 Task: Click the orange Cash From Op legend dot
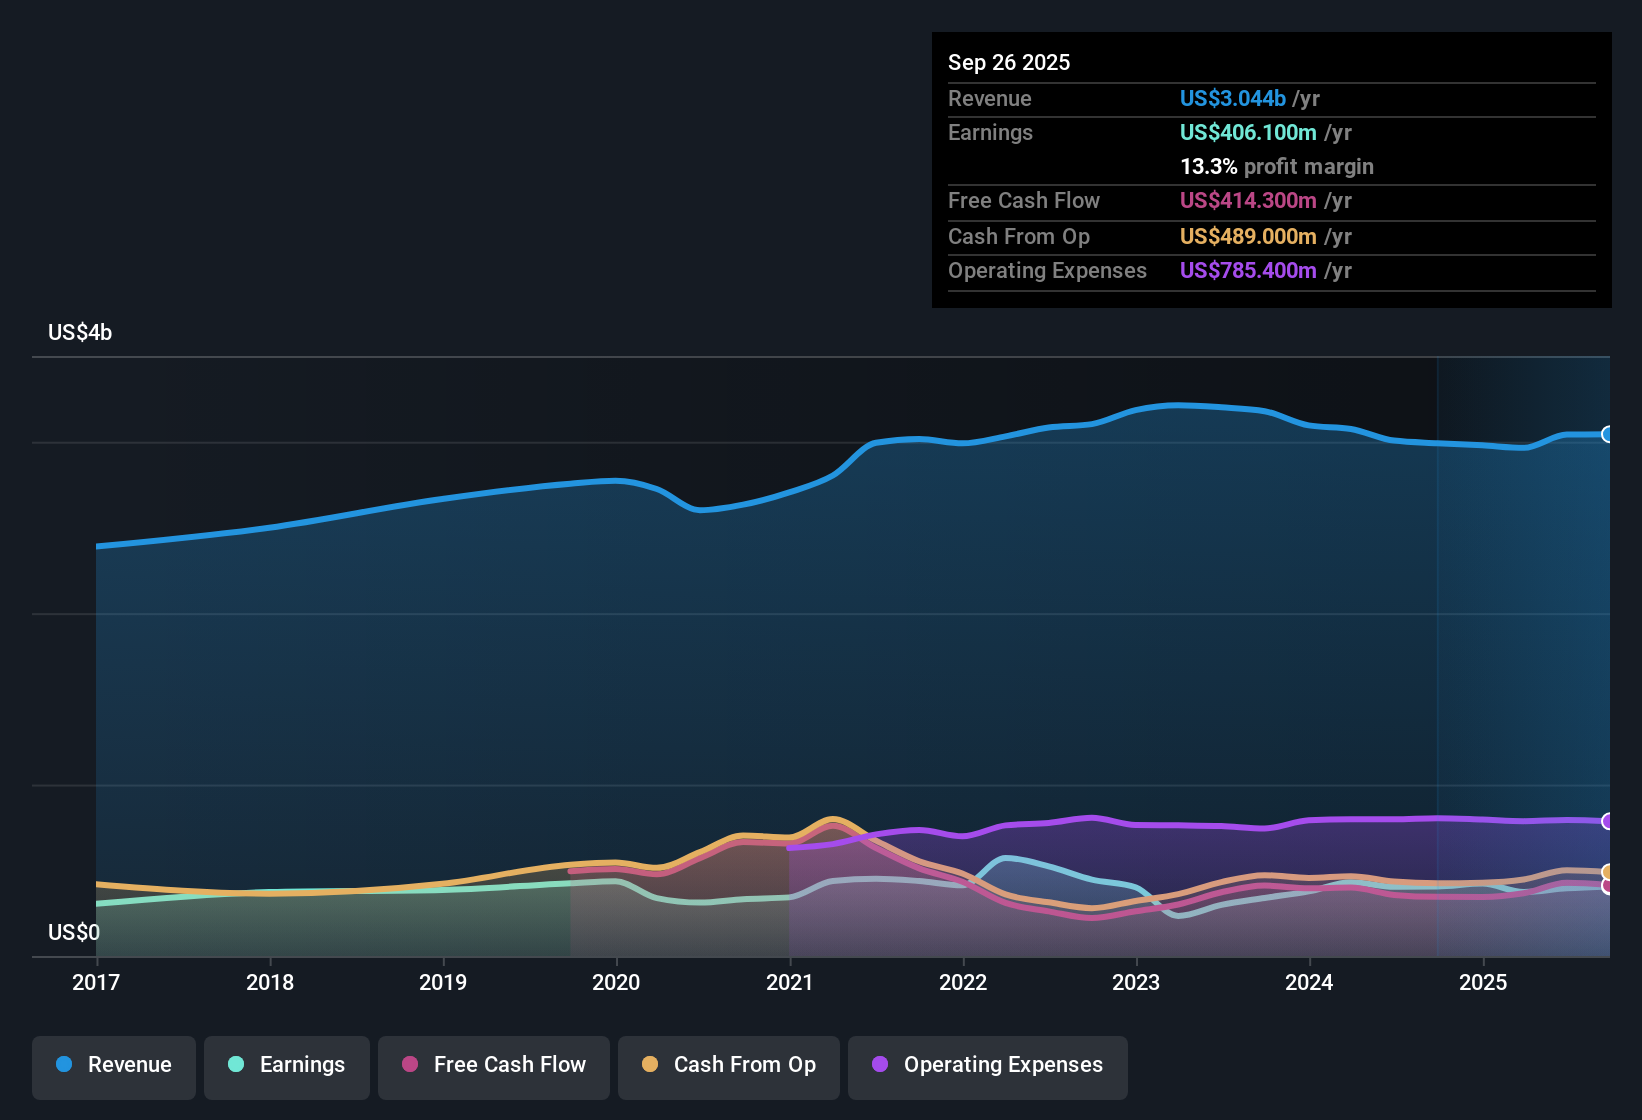[x=649, y=1065]
